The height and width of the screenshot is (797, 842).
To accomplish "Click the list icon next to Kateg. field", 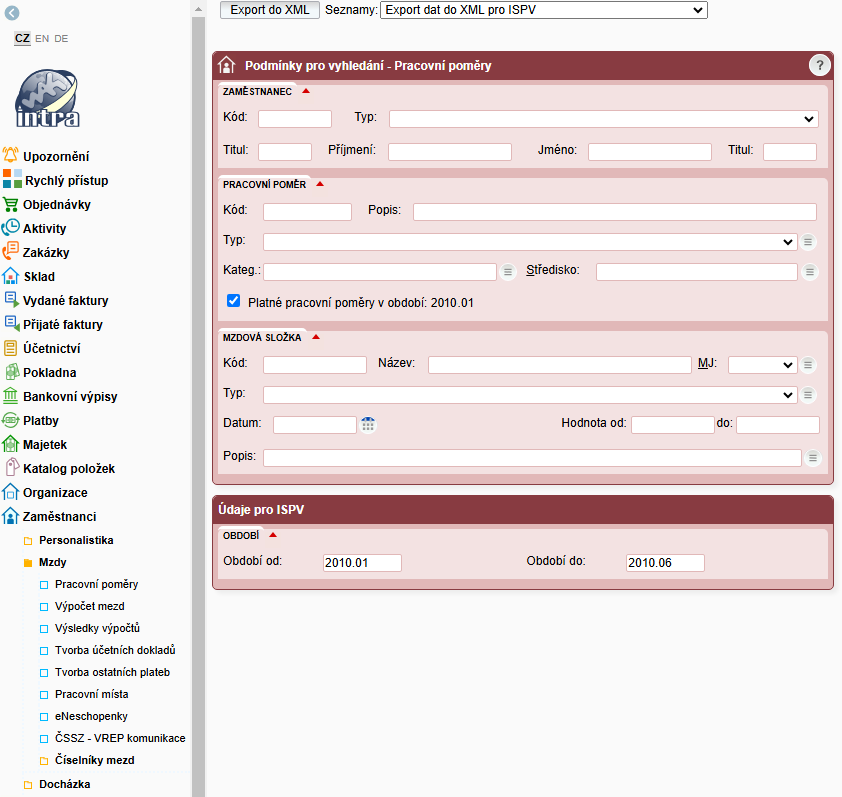I will 508,272.
